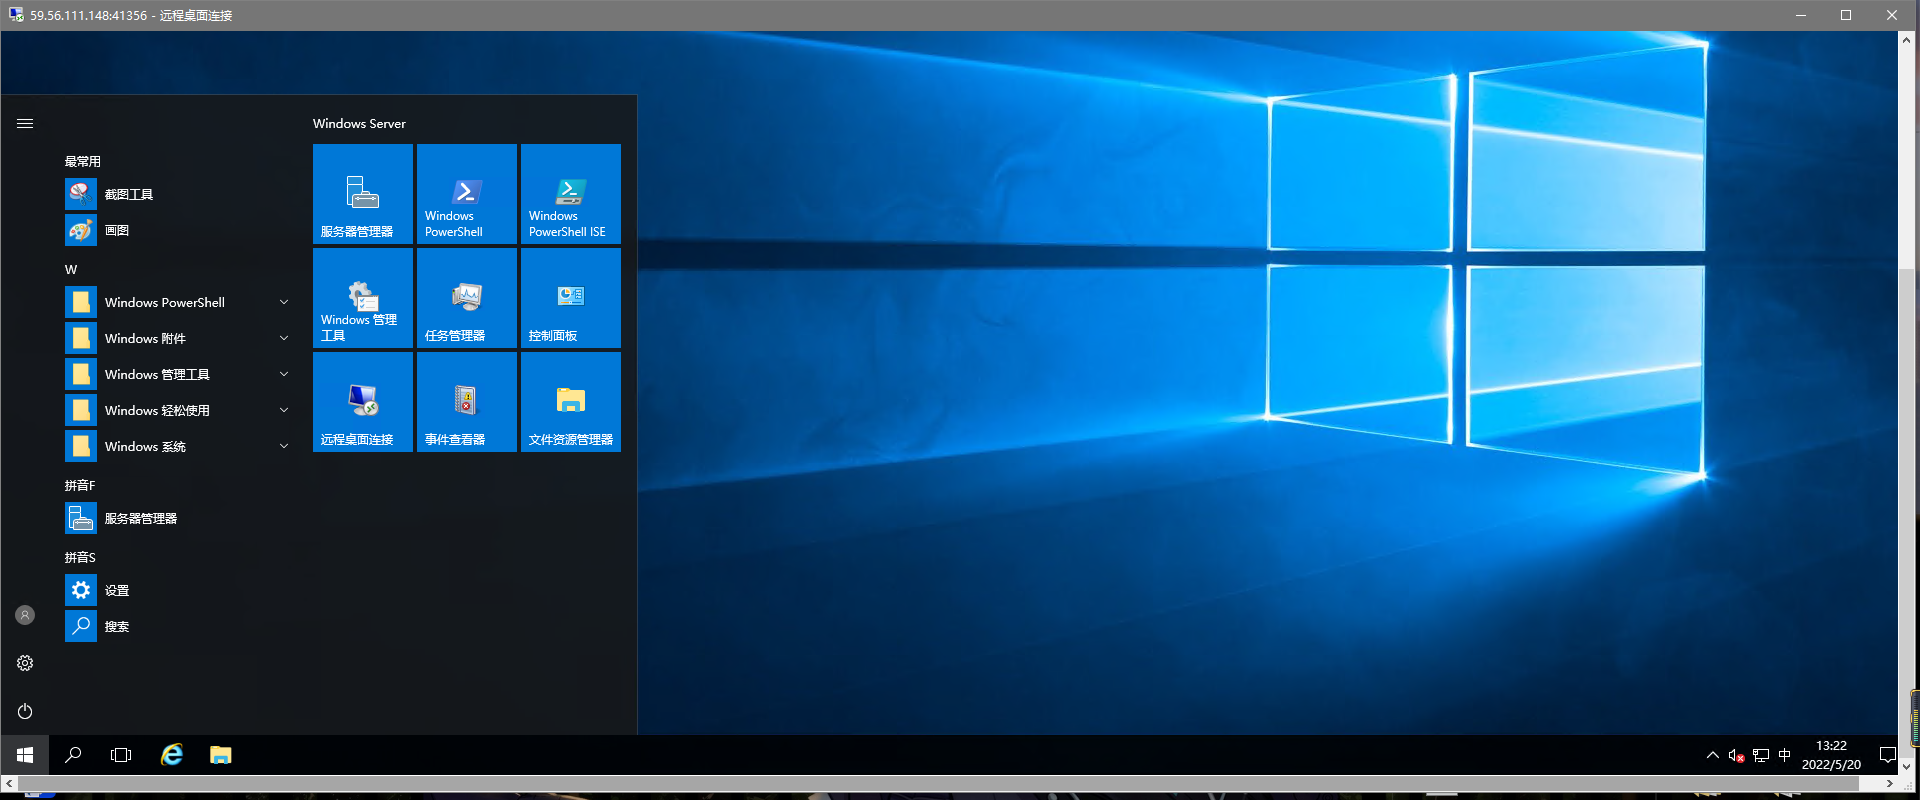This screenshot has height=800, width=1920.
Task: Open the 事件查看器 tile
Action: [467, 402]
